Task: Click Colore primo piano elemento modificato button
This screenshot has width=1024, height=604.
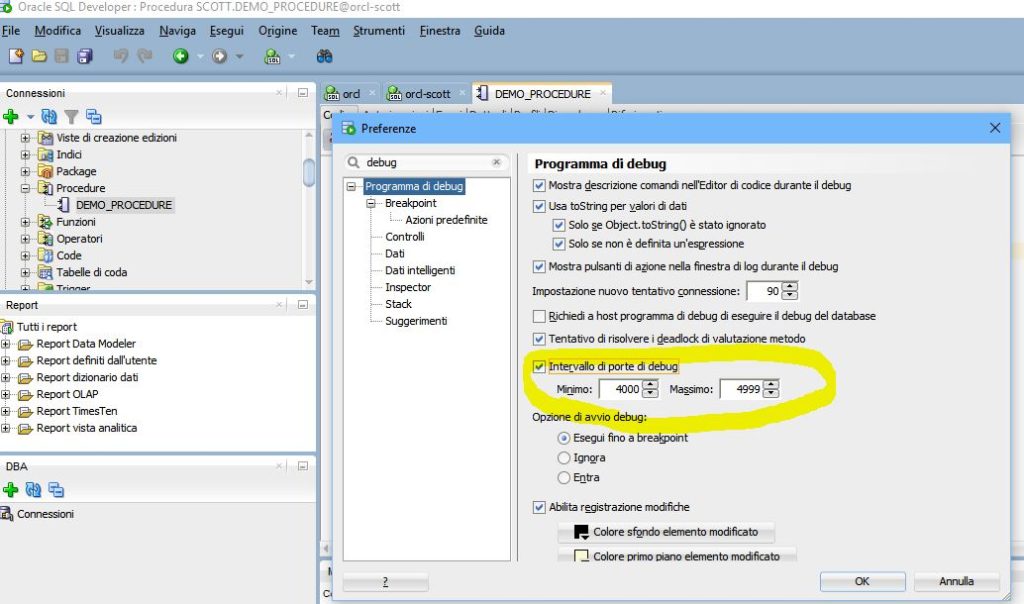Action: coord(677,556)
